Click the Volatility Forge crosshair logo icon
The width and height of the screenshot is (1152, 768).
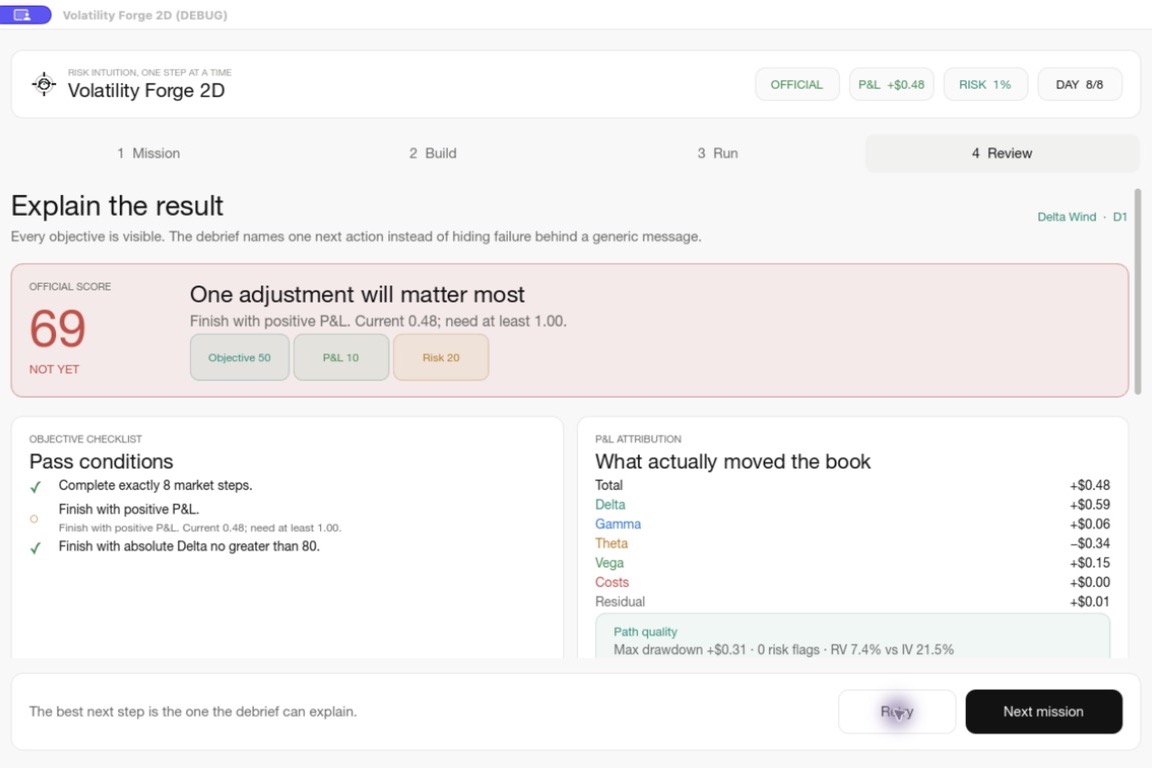44,85
